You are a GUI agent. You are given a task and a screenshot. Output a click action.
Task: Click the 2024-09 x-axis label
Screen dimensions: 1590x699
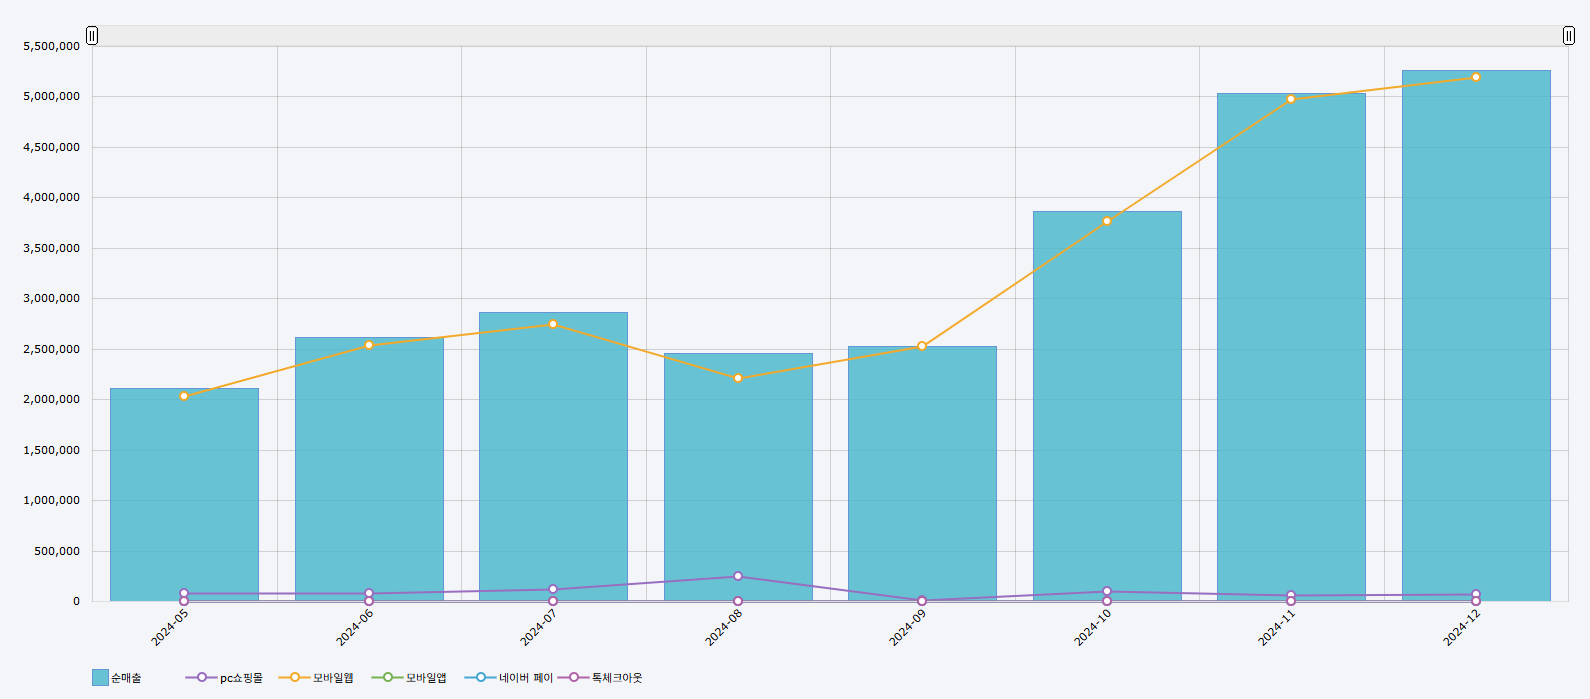(x=908, y=628)
